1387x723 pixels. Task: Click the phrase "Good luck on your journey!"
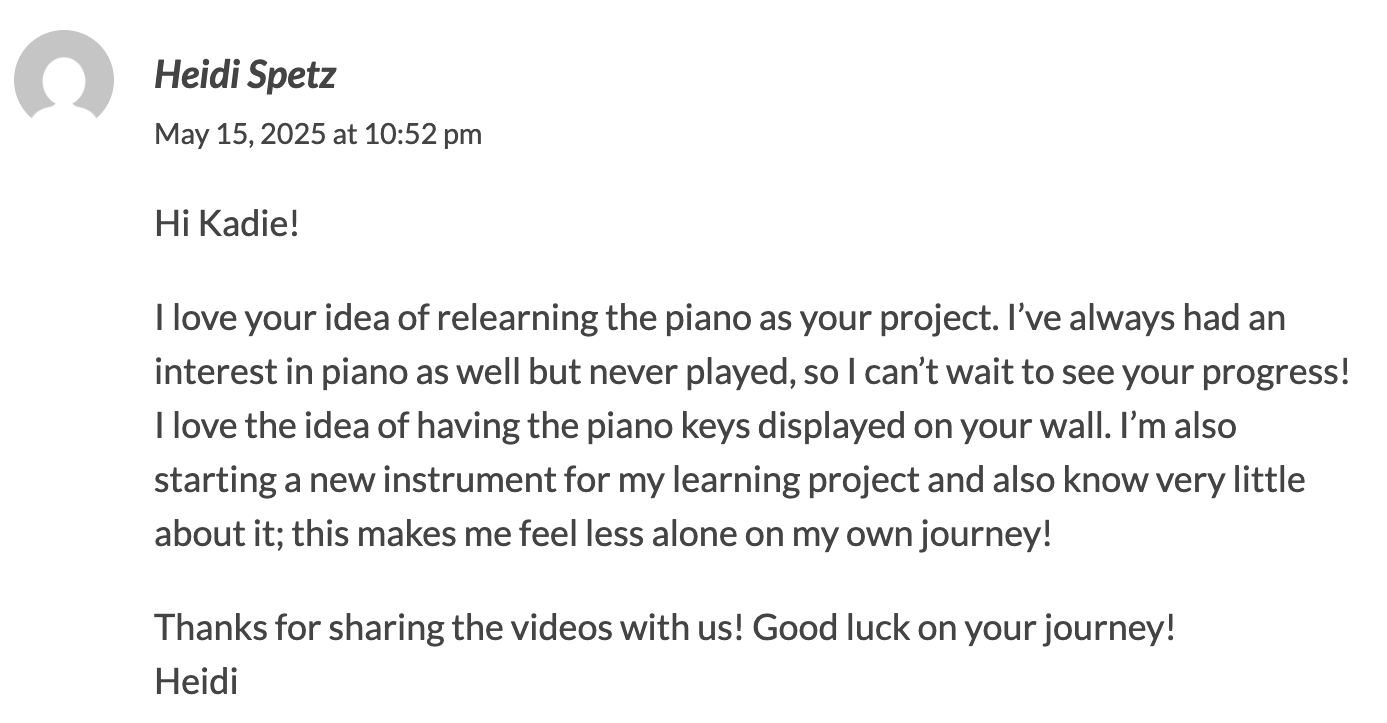point(964,630)
